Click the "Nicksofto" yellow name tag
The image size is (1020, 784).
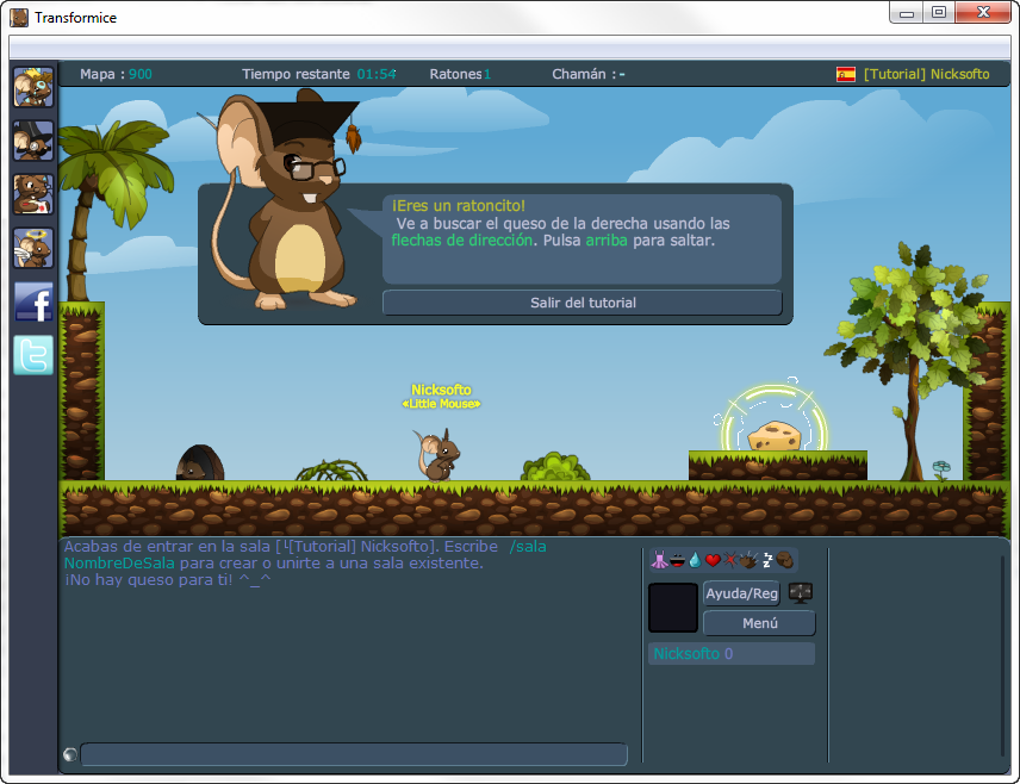pos(441,390)
